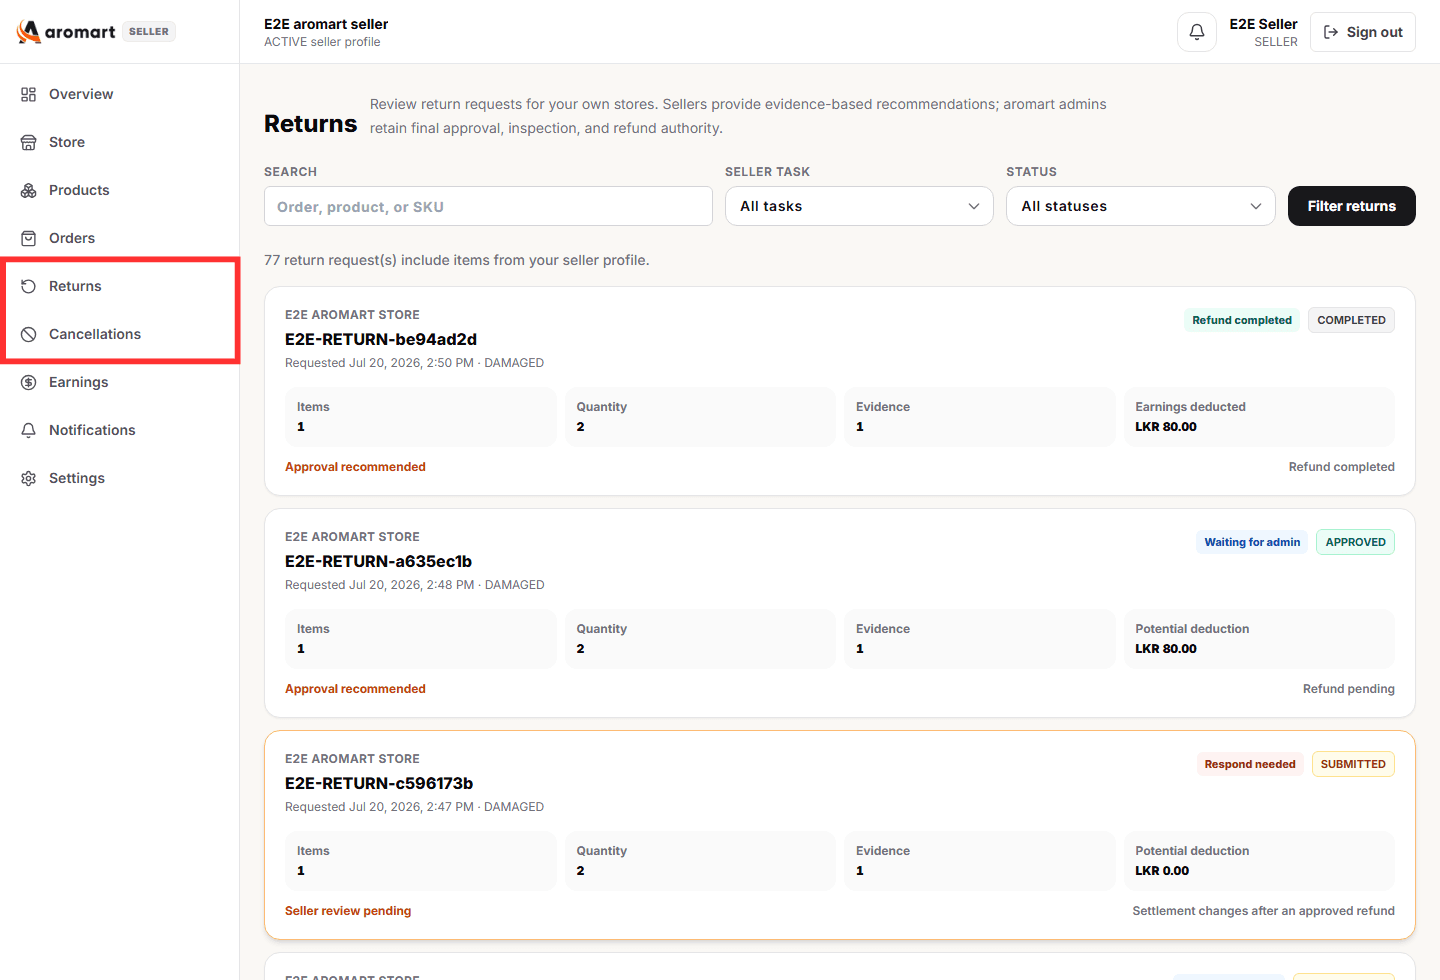1440x980 pixels.
Task: Click Settlement changes after an approved refund
Action: pyautogui.click(x=1263, y=911)
